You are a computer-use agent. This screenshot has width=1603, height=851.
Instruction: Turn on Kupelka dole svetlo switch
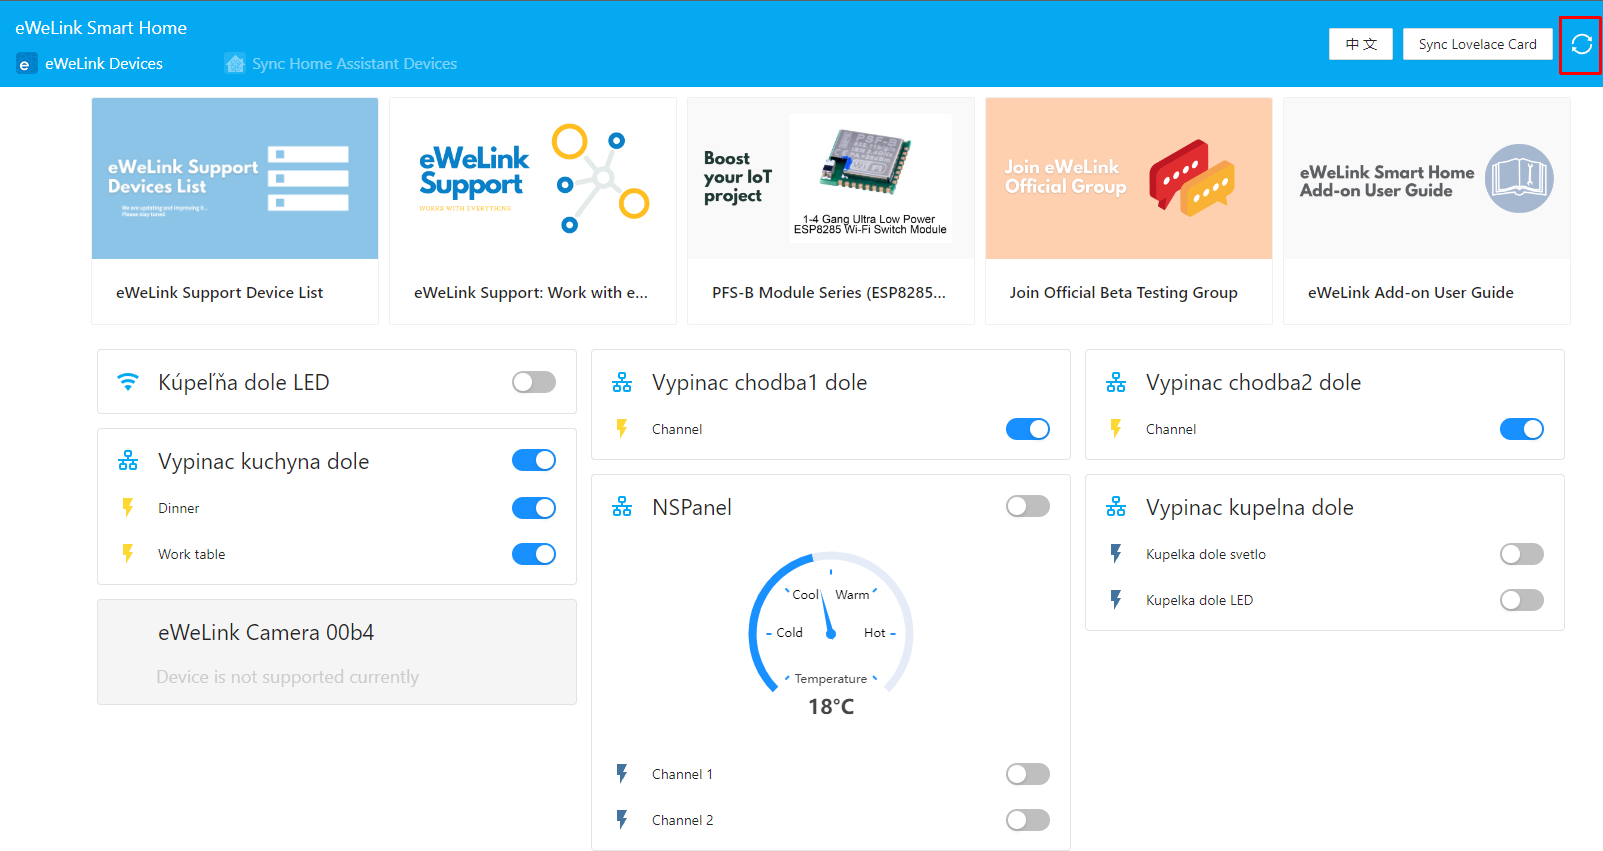click(1522, 554)
